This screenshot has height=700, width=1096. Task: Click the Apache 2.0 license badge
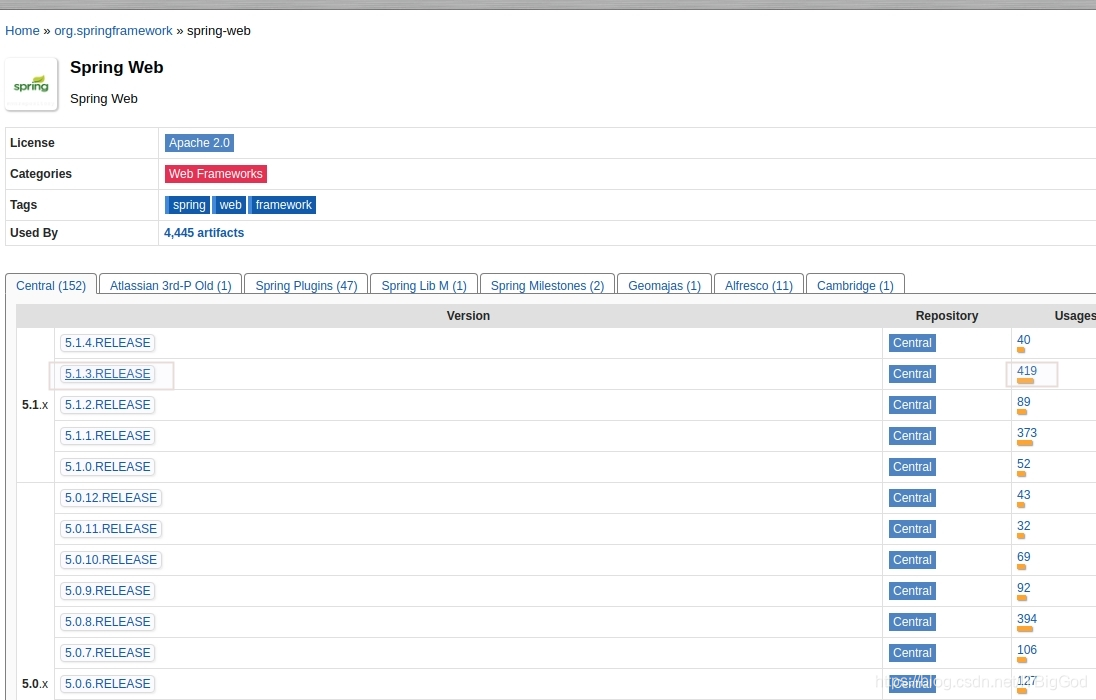[x=199, y=143]
